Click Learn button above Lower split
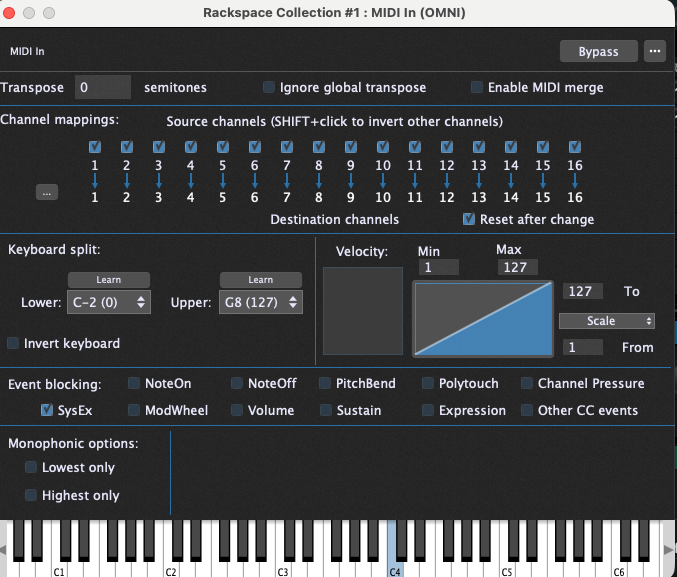Image resolution: width=677 pixels, height=577 pixels. (x=108, y=280)
